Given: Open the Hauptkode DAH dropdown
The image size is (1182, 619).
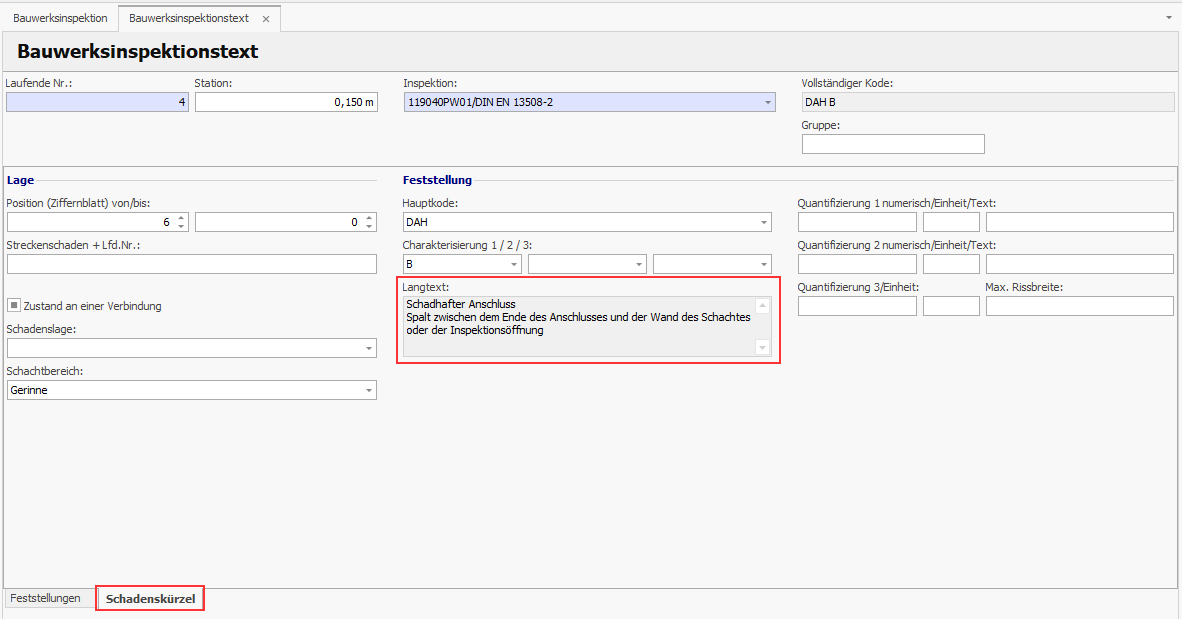Looking at the screenshot, I should [x=764, y=223].
